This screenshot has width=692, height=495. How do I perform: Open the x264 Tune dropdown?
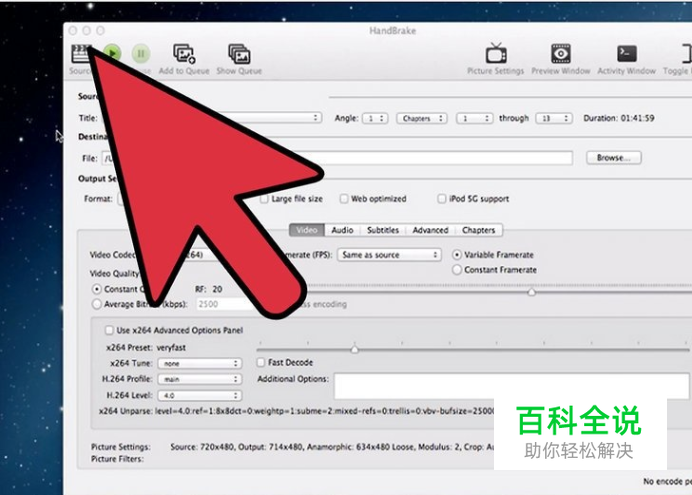(x=200, y=364)
